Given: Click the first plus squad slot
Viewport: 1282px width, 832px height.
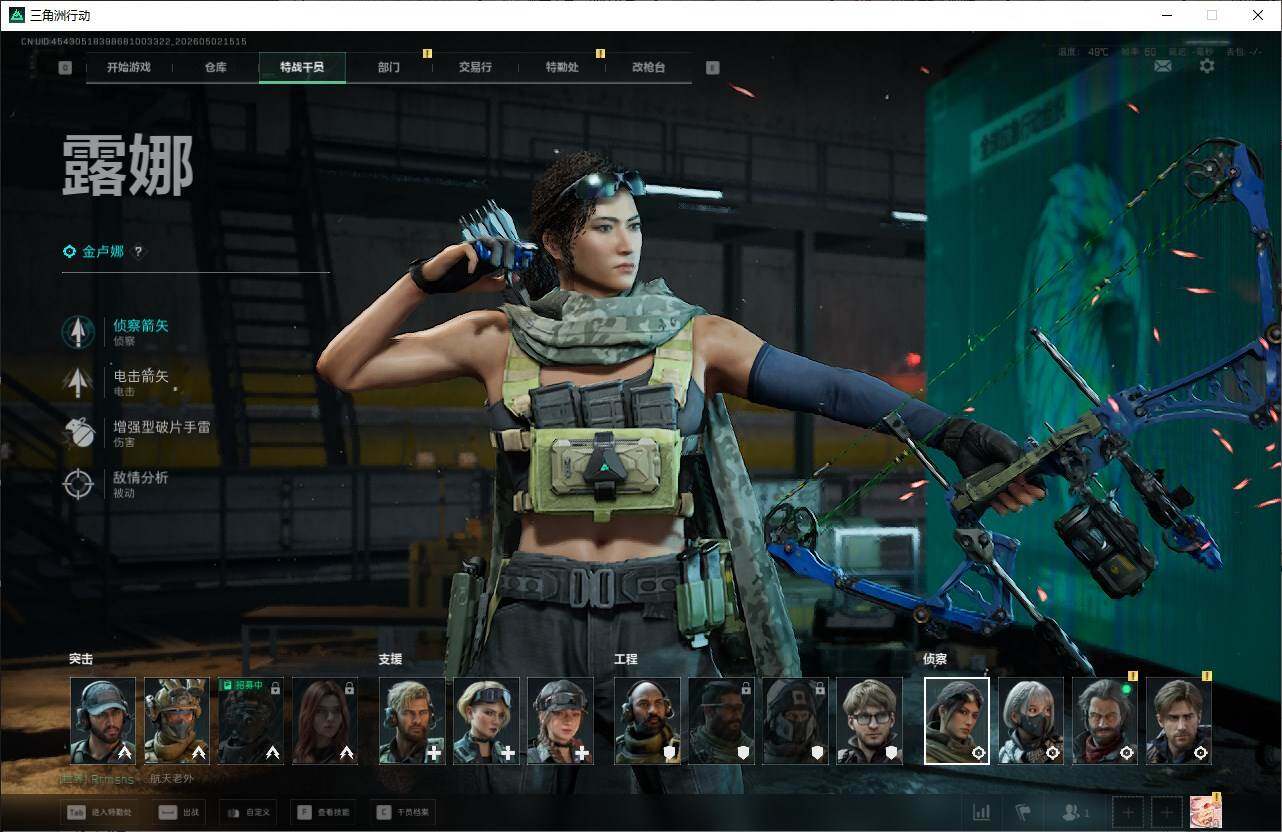Looking at the screenshot, I should 1128,812.
